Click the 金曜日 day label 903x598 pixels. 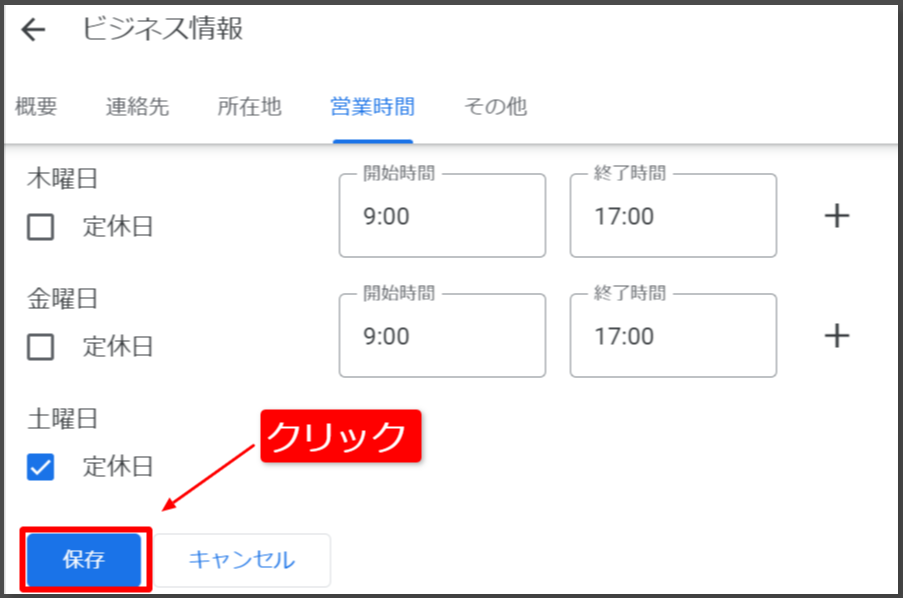coord(62,298)
